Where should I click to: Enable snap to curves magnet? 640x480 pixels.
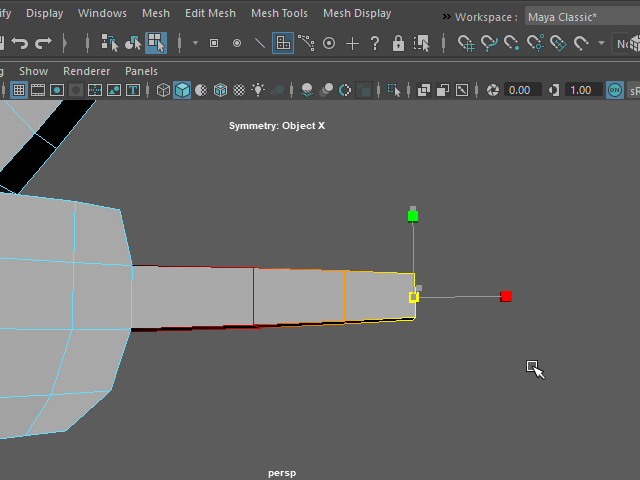(489, 44)
